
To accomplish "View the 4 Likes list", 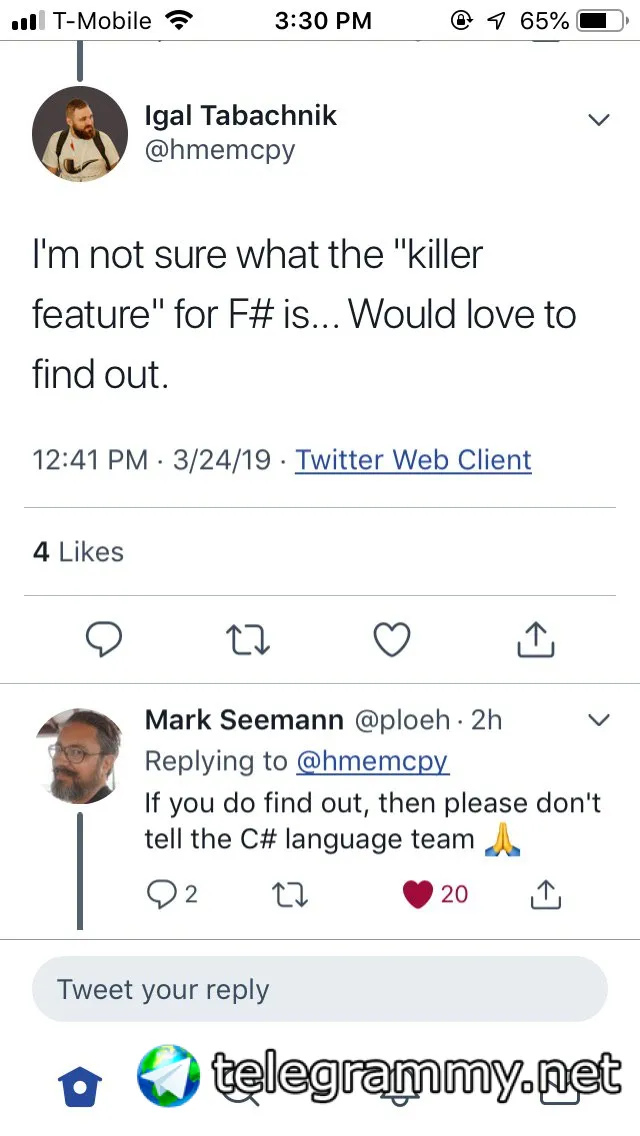I will pyautogui.click(x=78, y=552).
